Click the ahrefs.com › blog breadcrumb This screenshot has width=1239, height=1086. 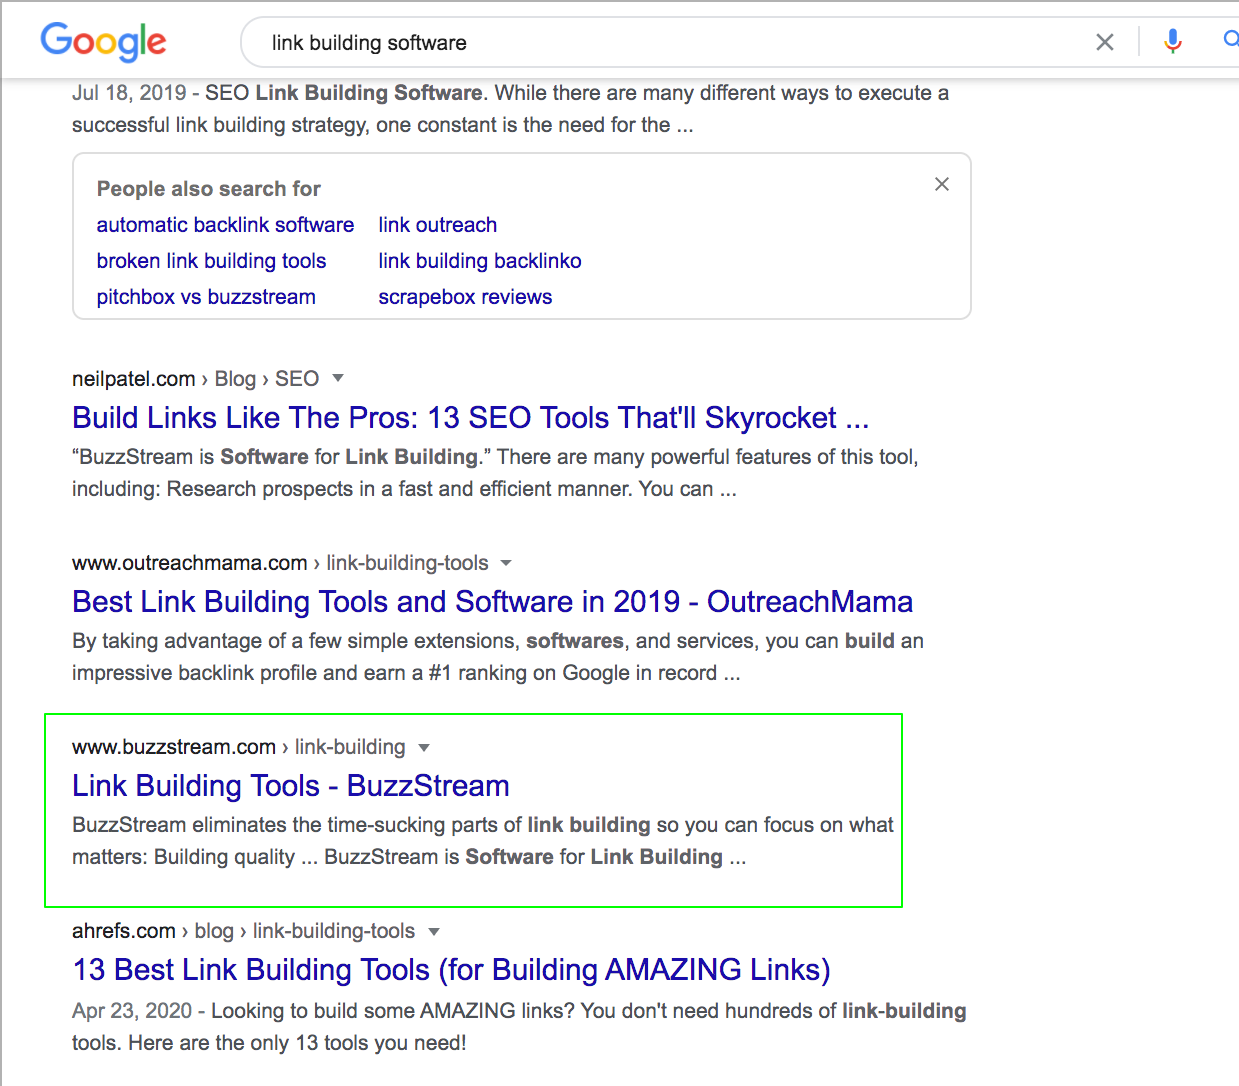click(x=243, y=931)
